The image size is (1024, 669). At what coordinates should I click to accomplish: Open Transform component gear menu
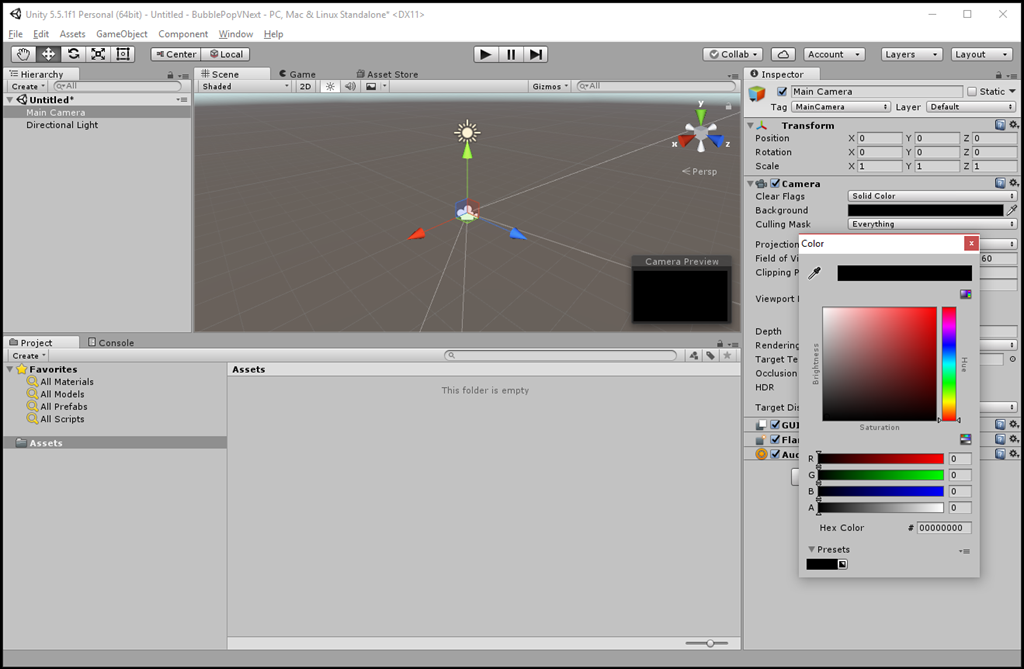click(x=1013, y=125)
